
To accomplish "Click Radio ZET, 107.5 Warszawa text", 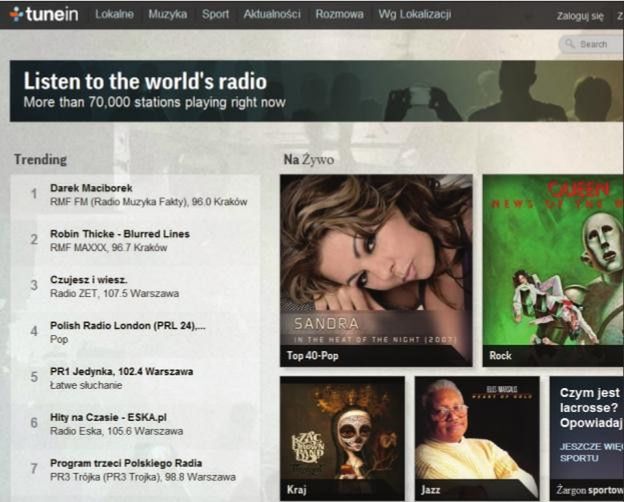I will 114,293.
